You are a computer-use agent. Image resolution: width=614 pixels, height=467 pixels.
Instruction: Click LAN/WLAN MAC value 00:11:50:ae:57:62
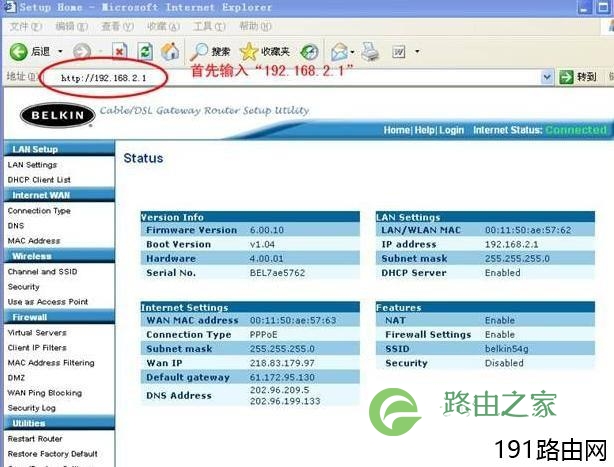(528, 230)
